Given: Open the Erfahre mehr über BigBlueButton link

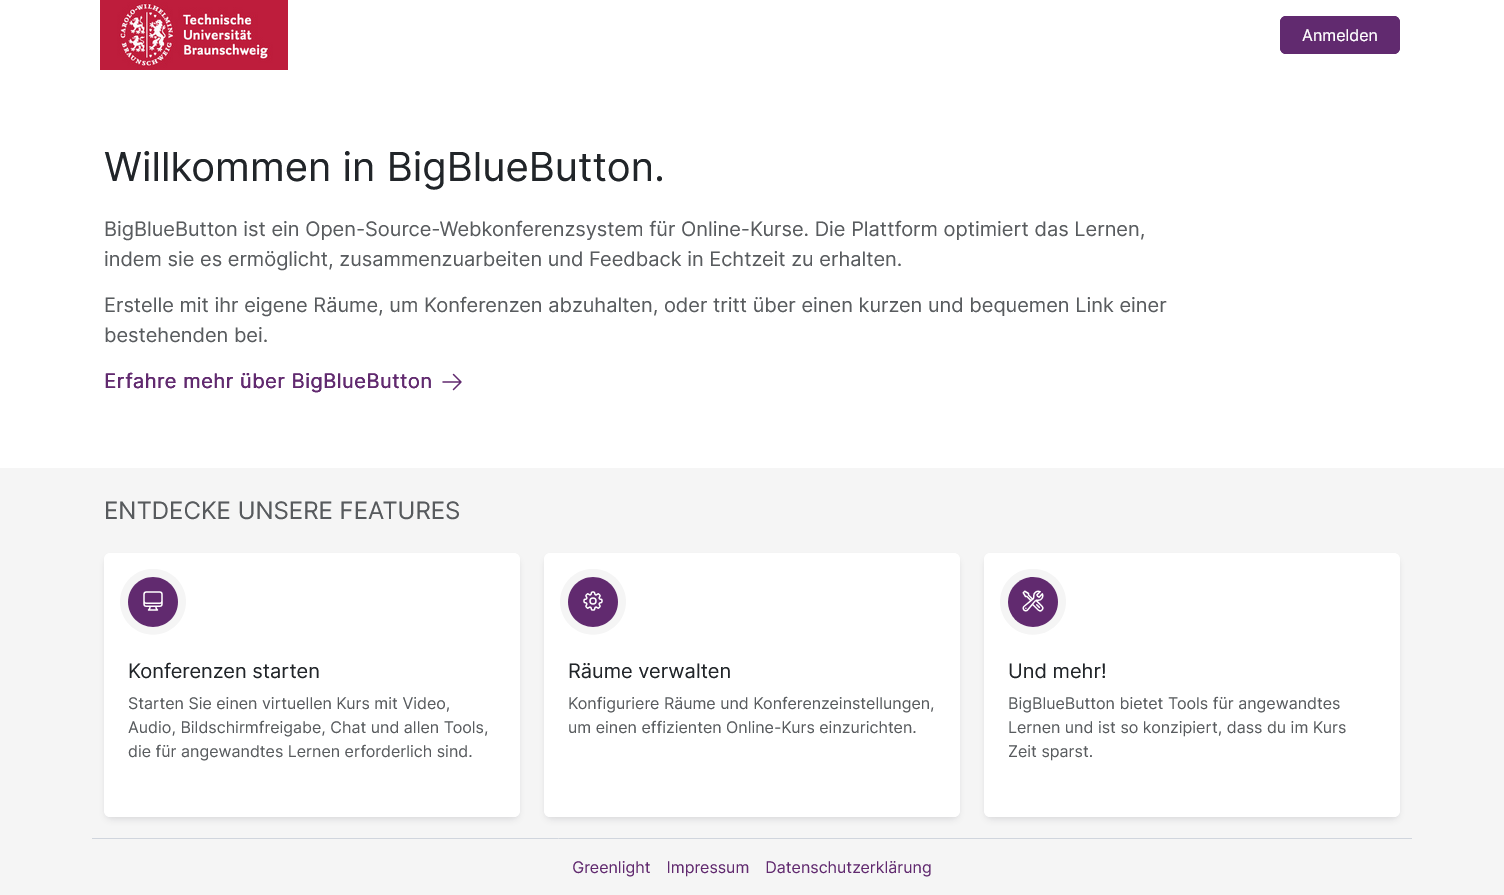Looking at the screenshot, I should pos(283,381).
